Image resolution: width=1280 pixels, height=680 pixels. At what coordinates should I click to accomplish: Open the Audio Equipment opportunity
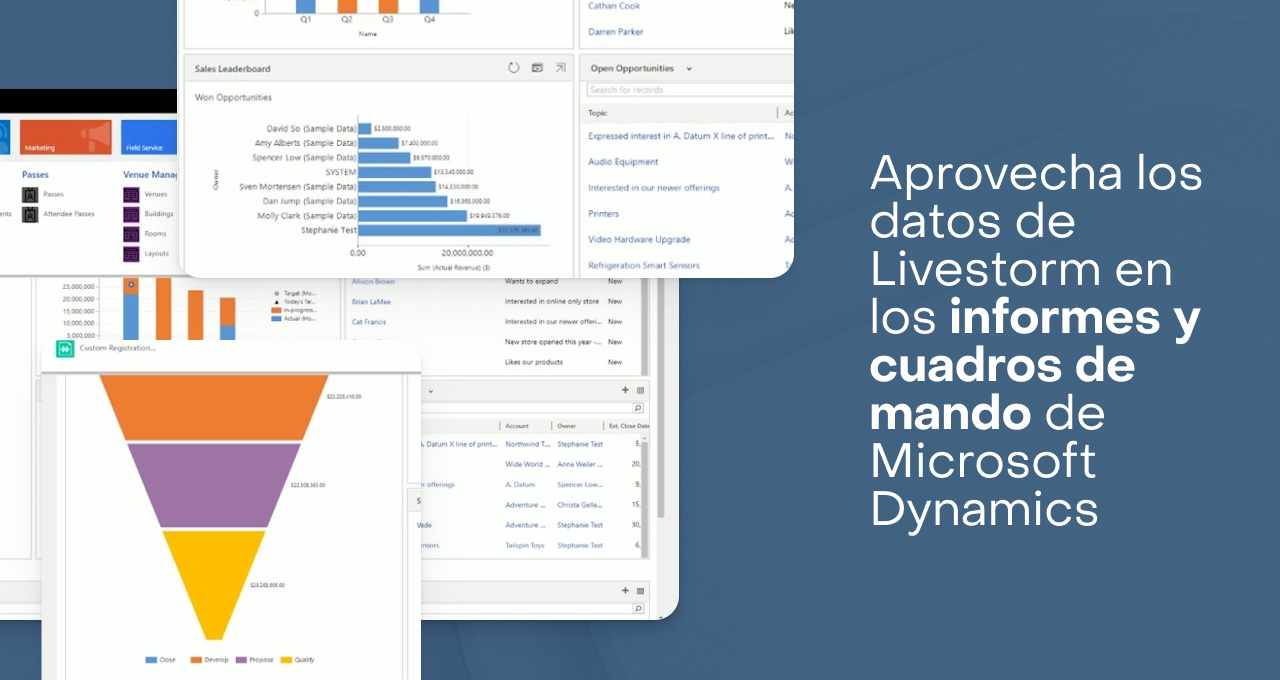[623, 162]
